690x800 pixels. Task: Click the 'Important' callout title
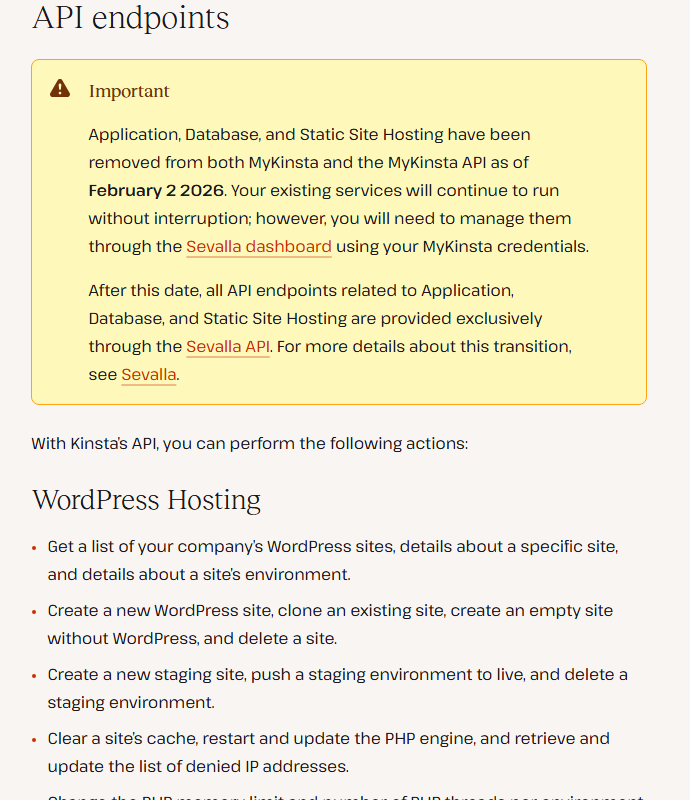(x=129, y=91)
